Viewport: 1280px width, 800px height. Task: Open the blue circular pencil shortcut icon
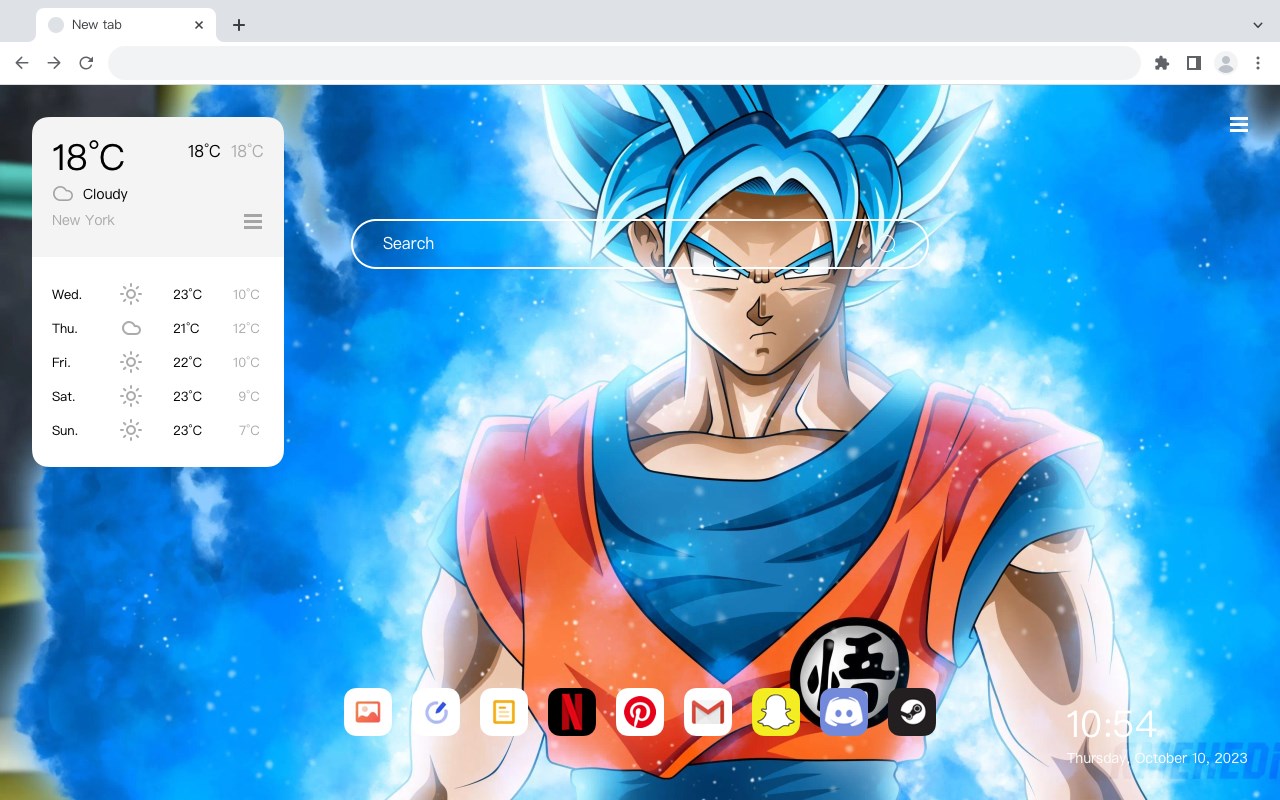click(436, 712)
